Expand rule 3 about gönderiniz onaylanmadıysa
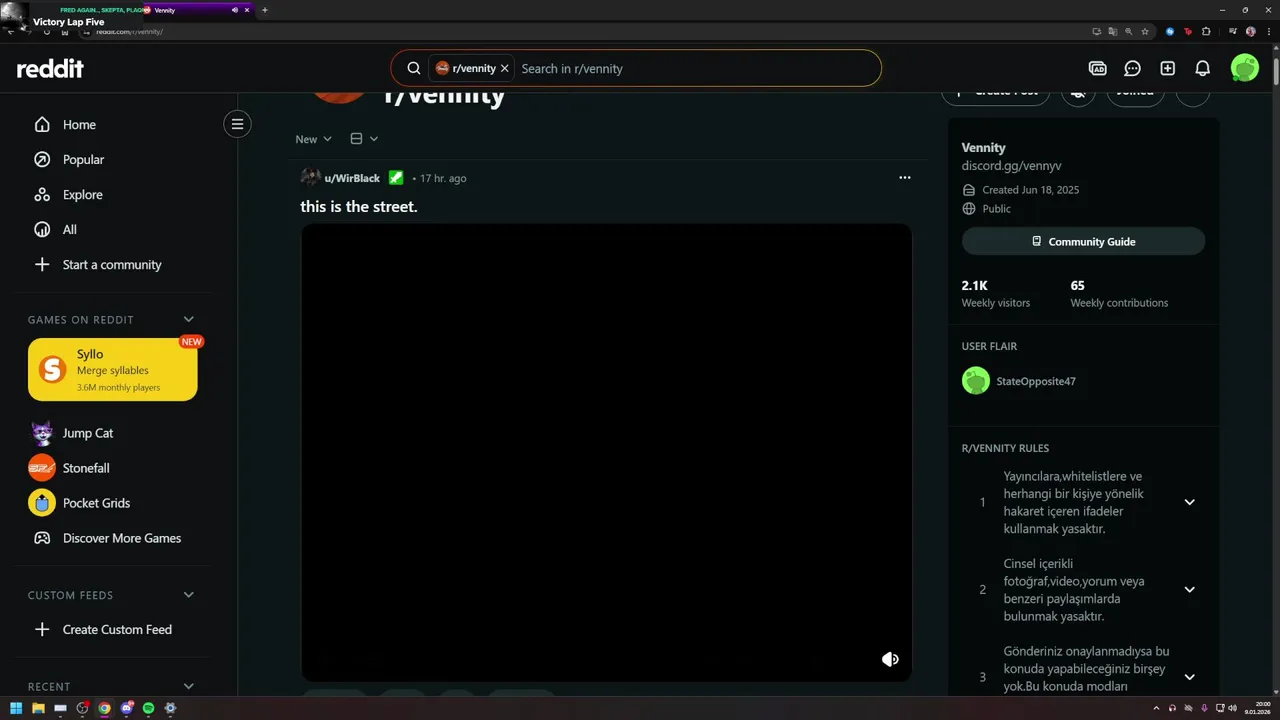This screenshot has height=720, width=1280. [x=1189, y=677]
